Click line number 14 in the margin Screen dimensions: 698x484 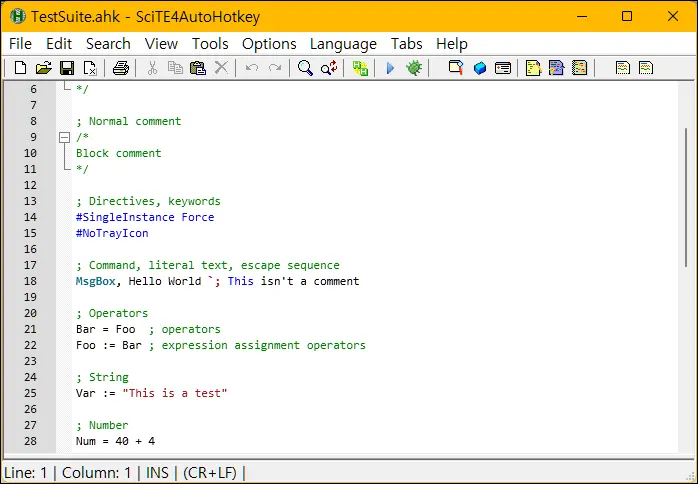coord(30,217)
